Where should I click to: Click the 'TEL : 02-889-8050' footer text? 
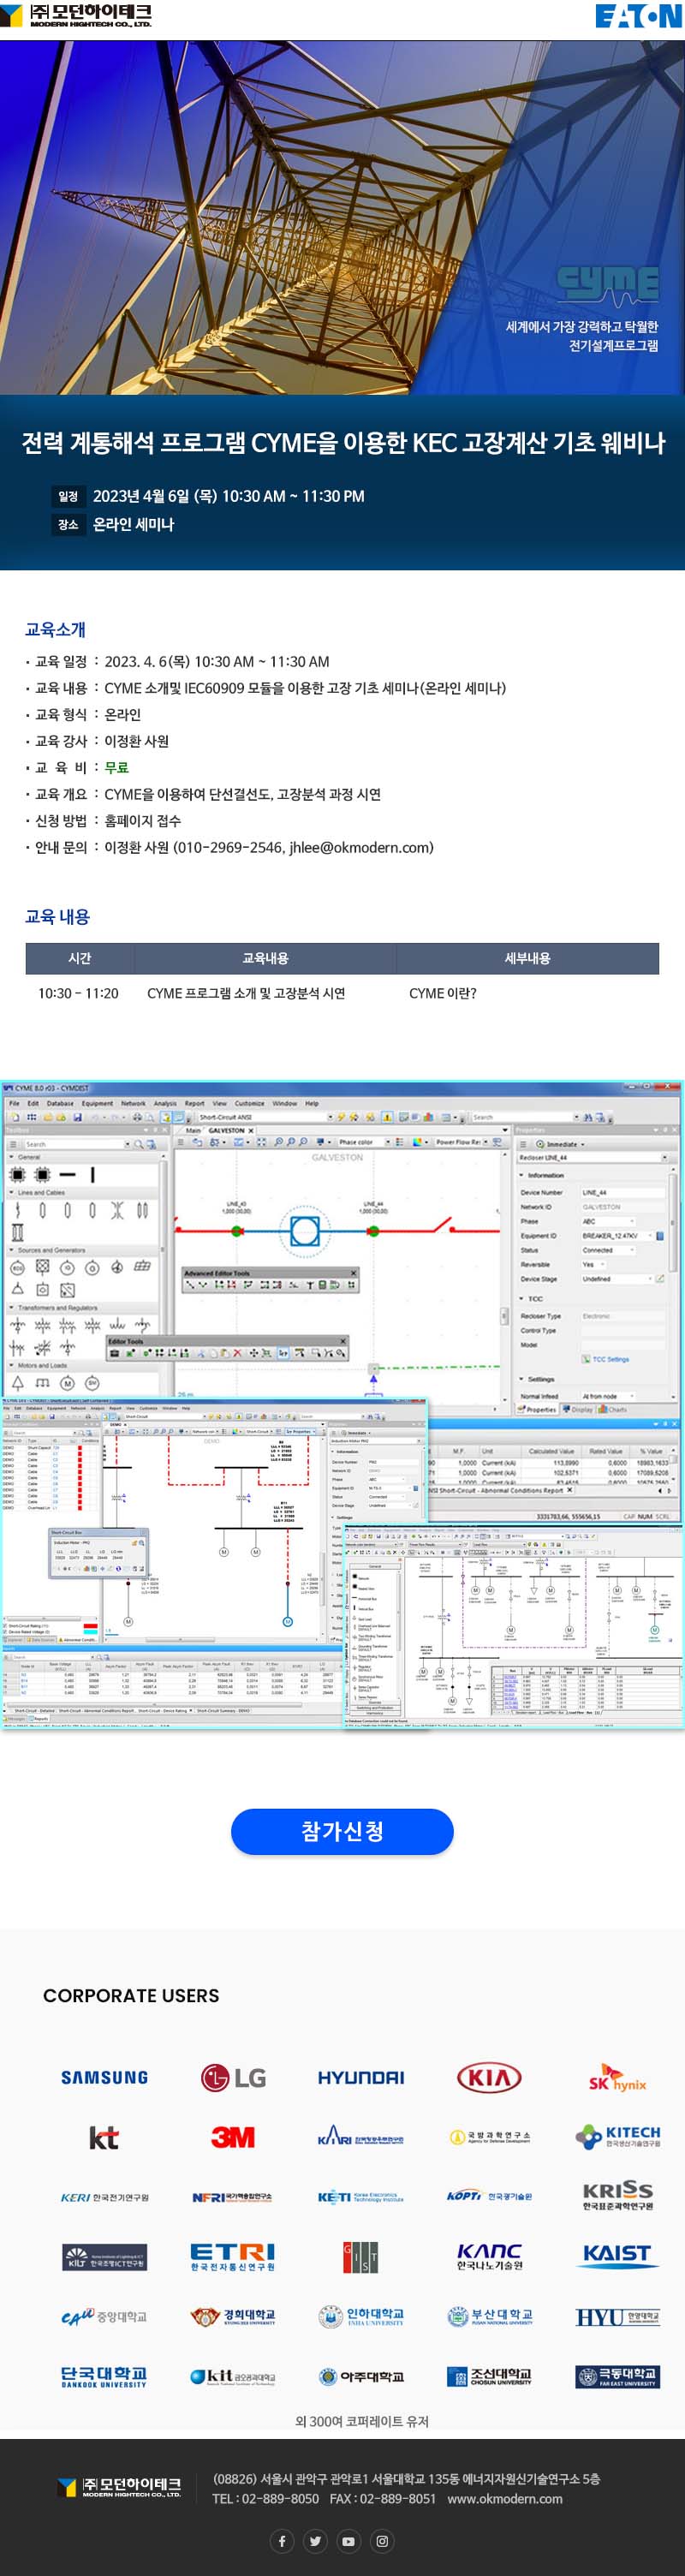265,2498
